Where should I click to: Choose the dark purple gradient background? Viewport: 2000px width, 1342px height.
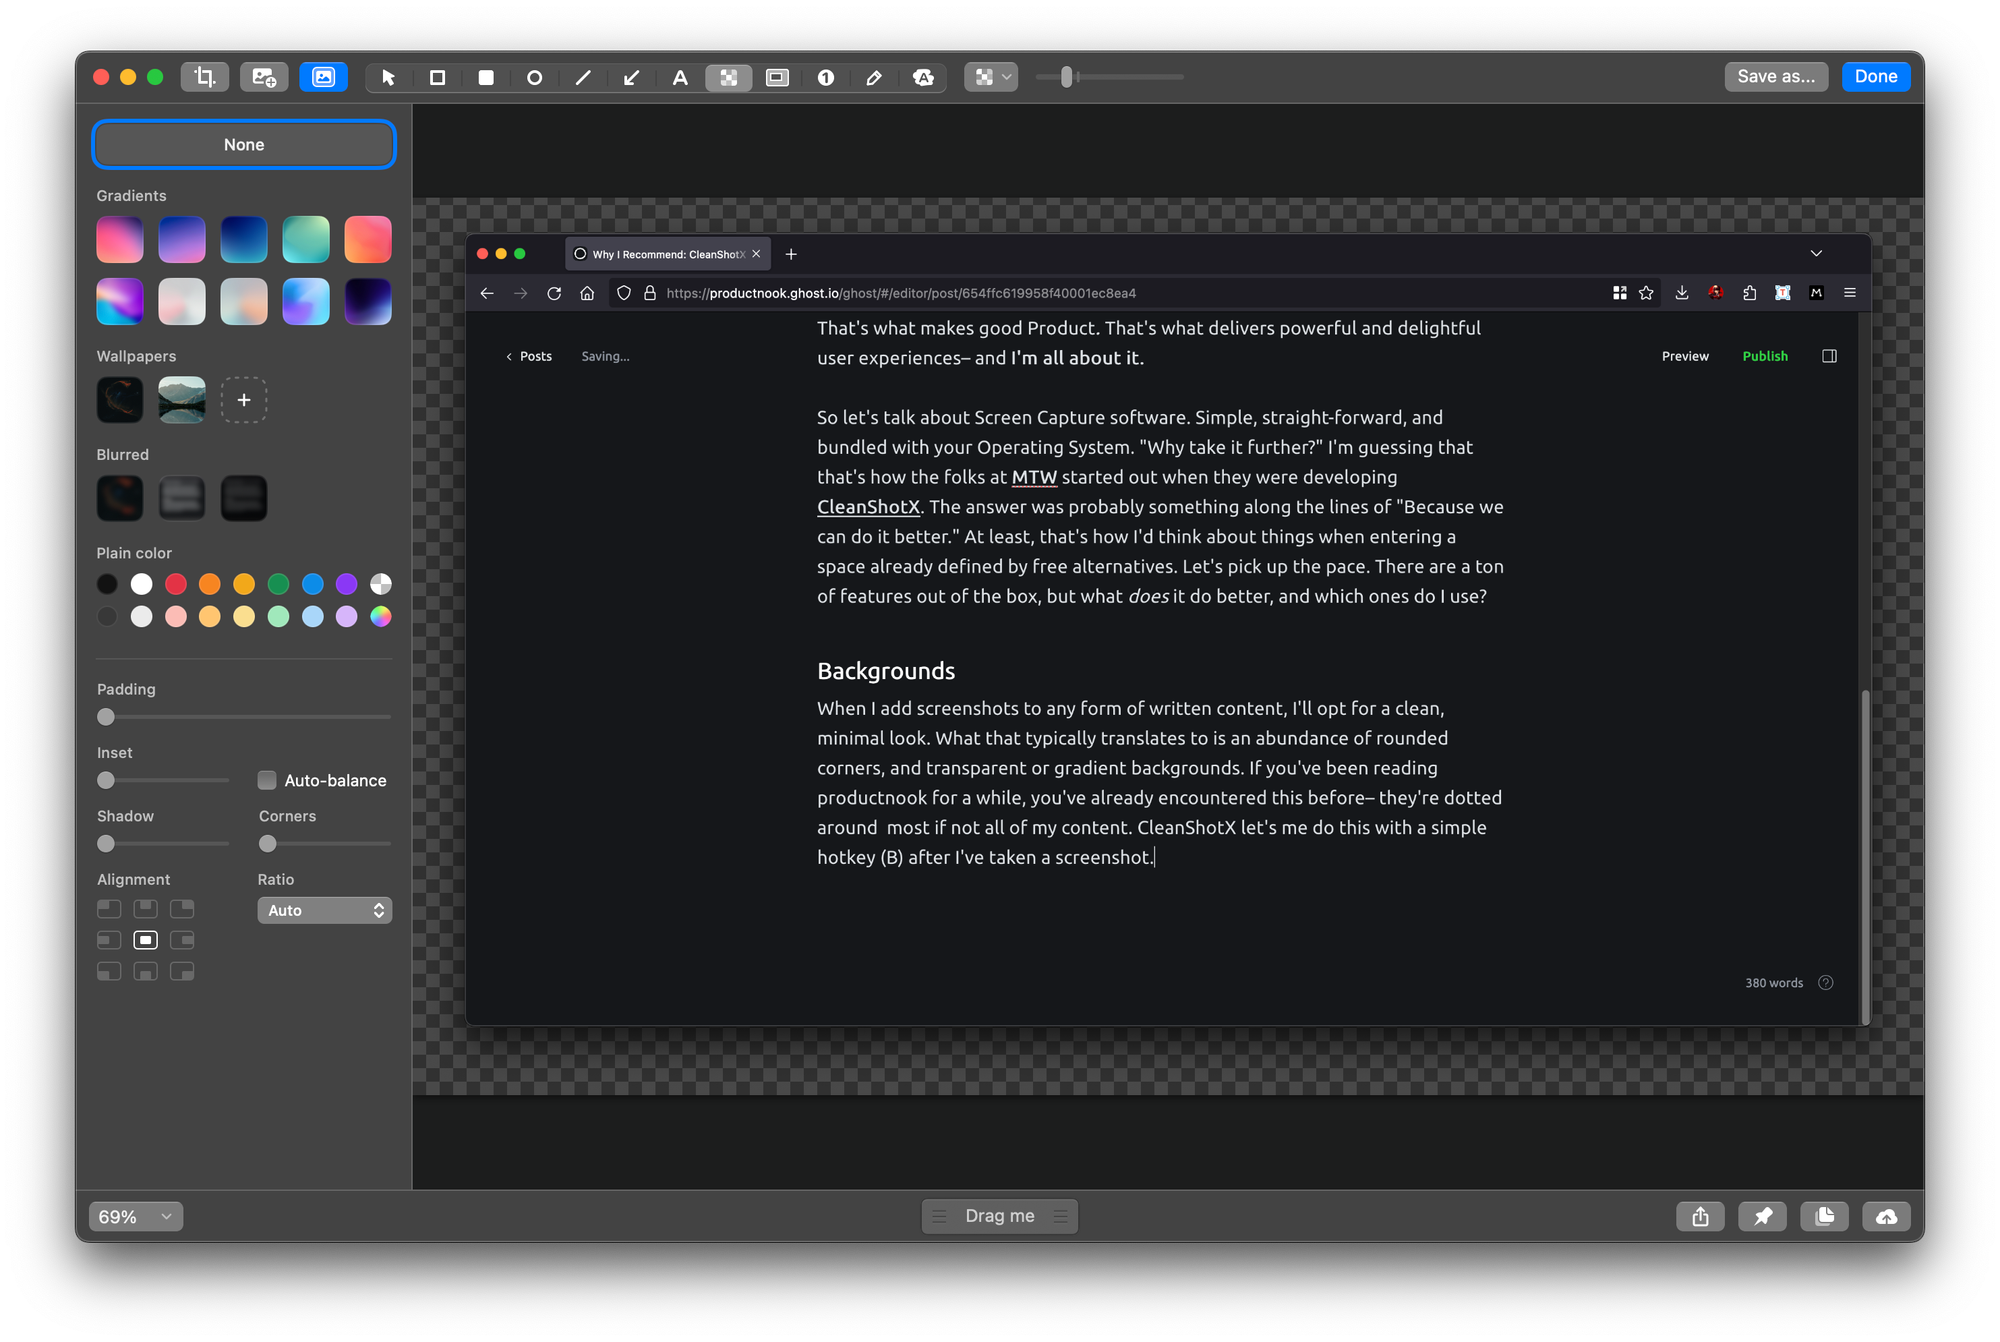click(x=368, y=302)
